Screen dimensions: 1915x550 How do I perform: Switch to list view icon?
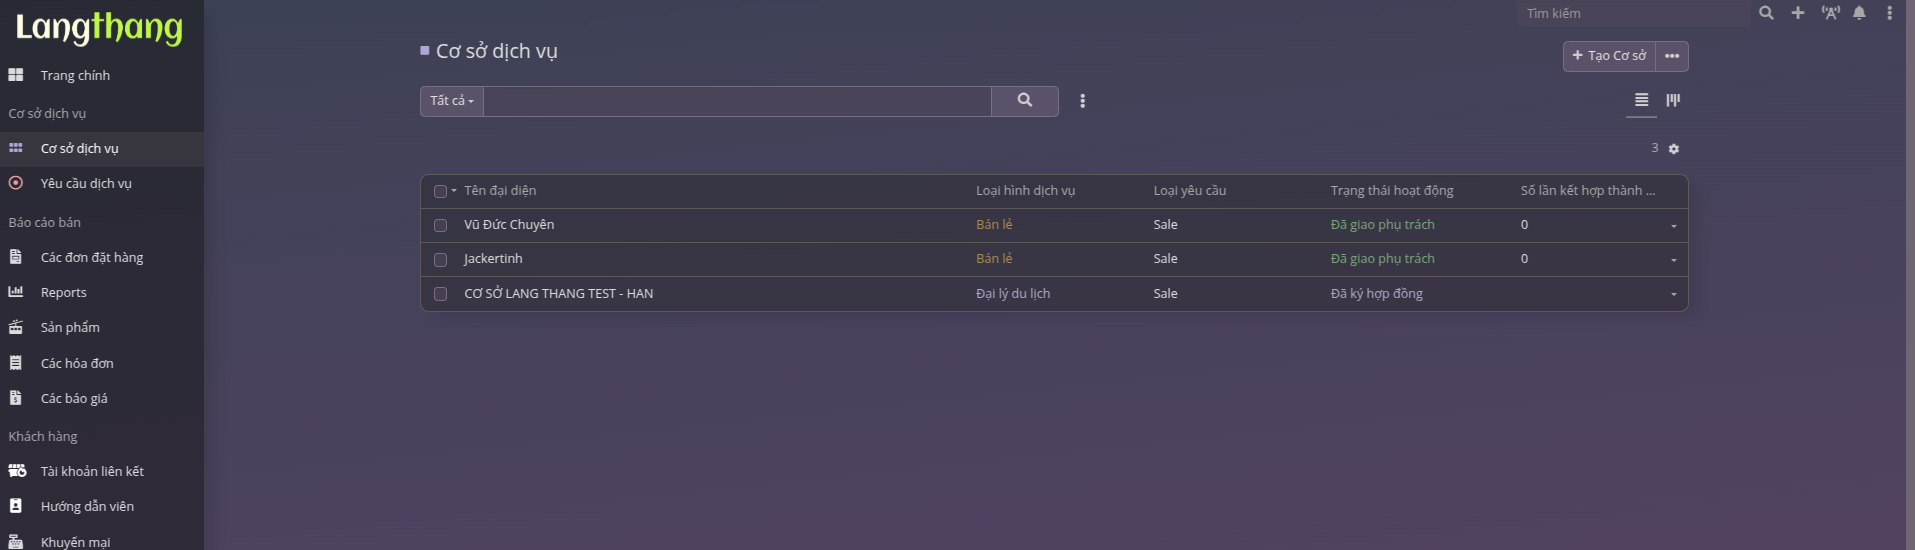pos(1641,100)
